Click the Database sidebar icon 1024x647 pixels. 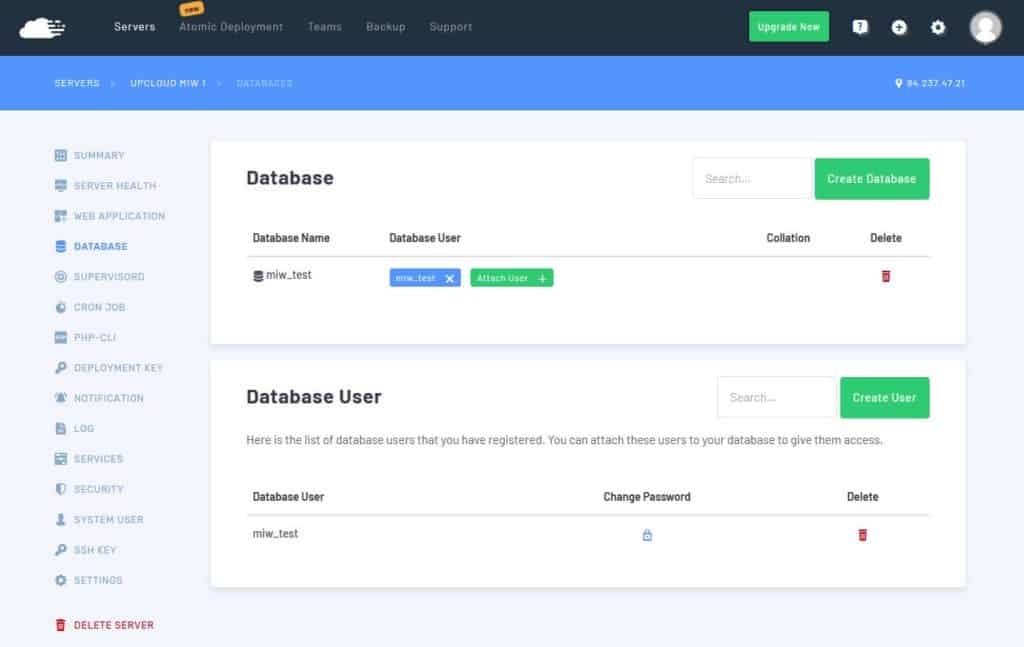pos(61,246)
